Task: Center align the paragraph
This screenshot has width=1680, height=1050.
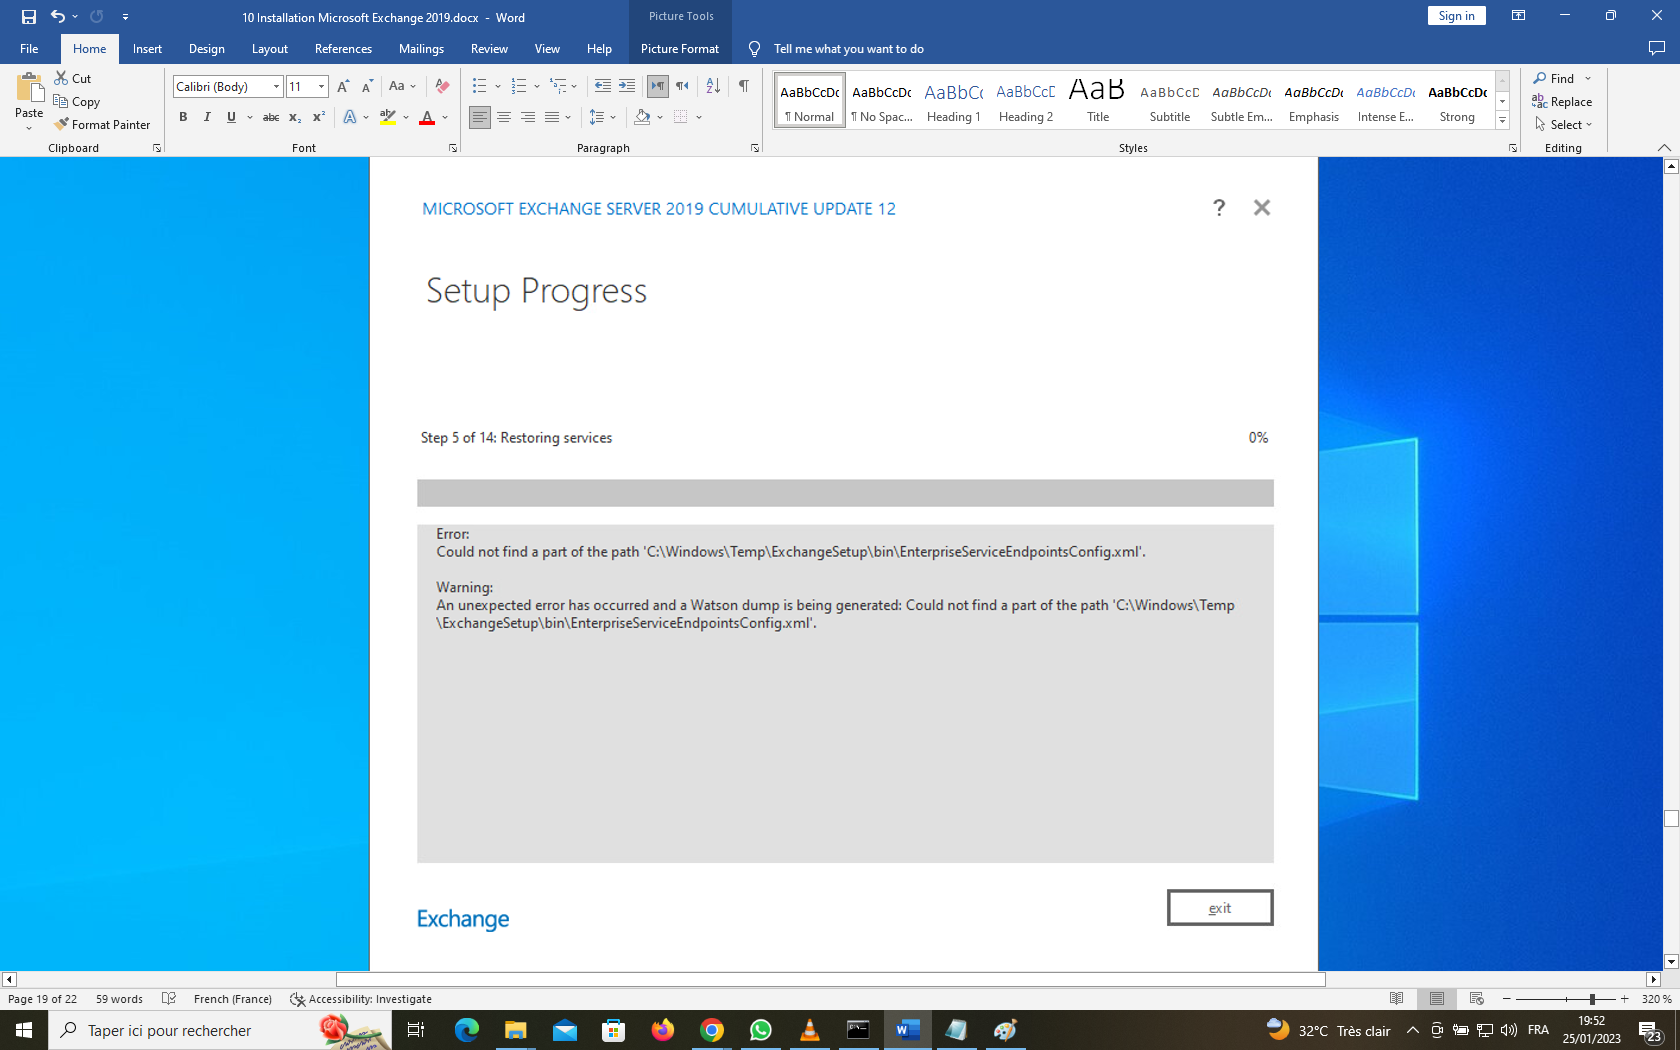Action: (504, 117)
